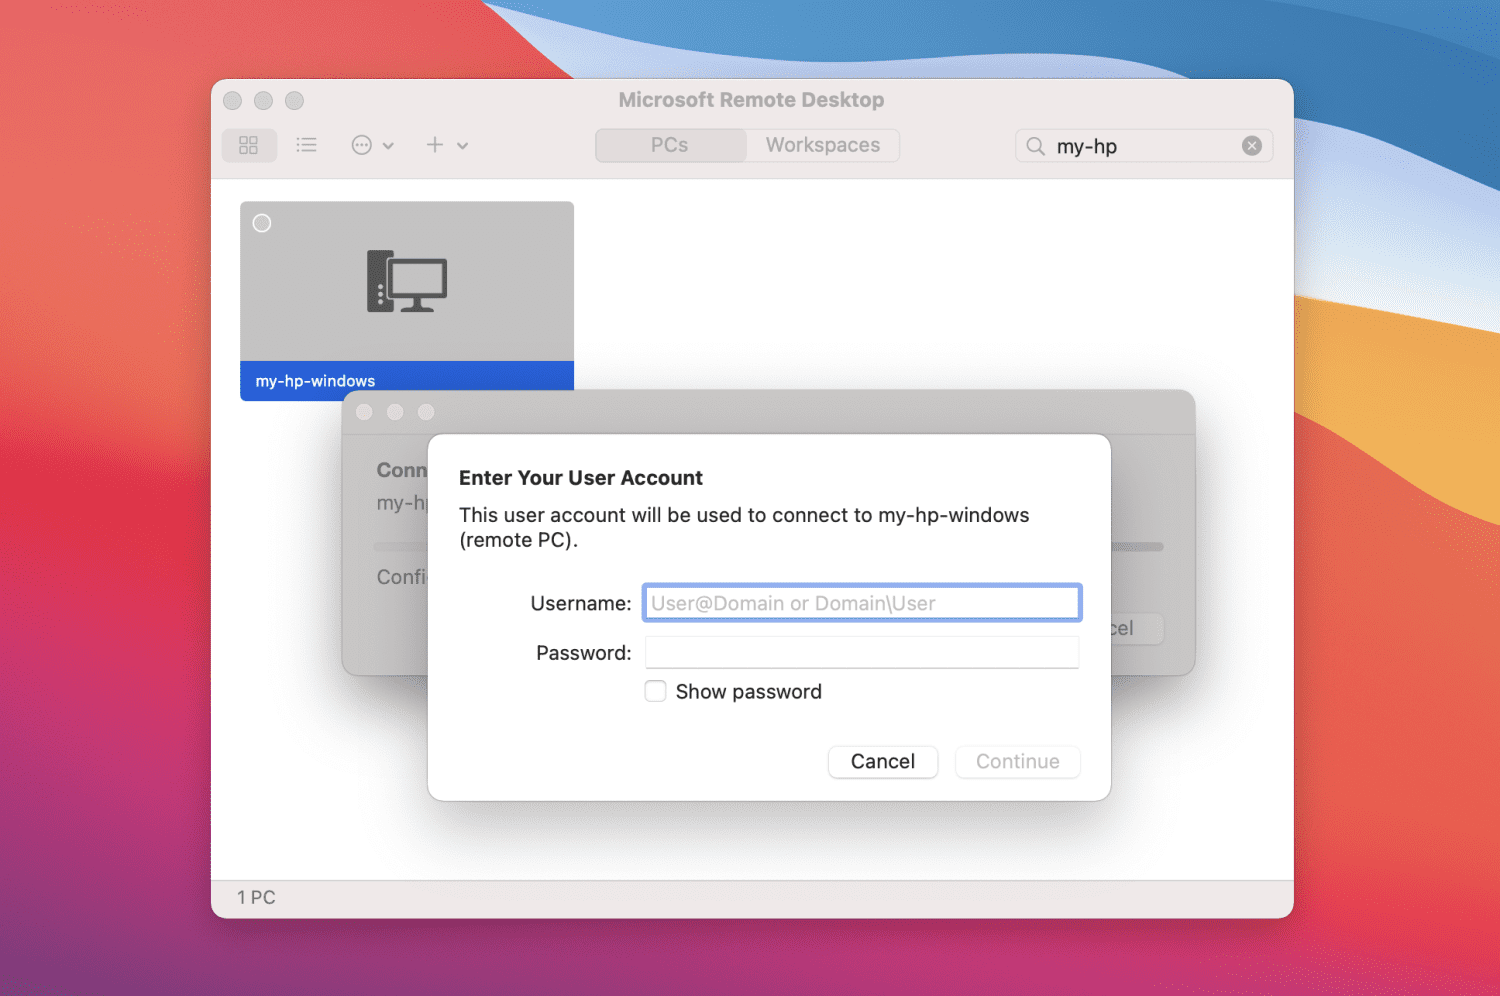Click the my-hp search field
The image size is (1500, 996).
tap(1144, 146)
